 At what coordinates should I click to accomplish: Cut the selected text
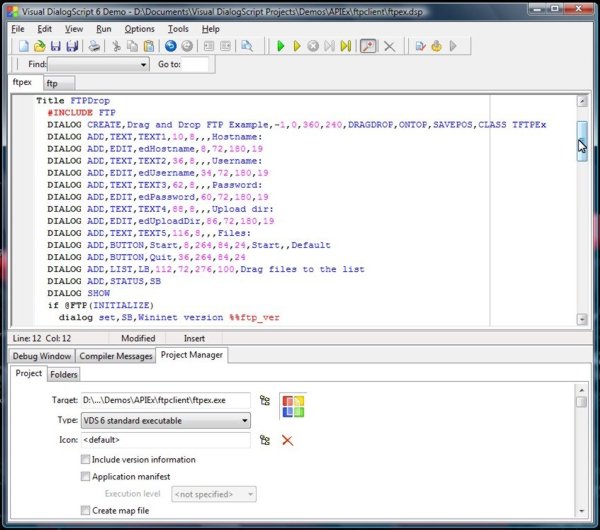coord(116,46)
